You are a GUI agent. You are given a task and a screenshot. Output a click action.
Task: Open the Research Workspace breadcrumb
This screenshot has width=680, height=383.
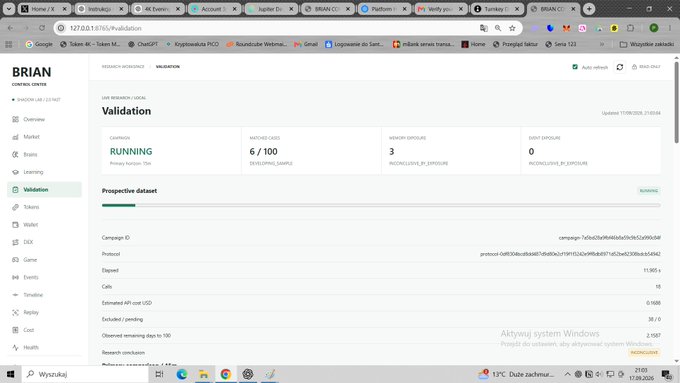[x=123, y=67]
